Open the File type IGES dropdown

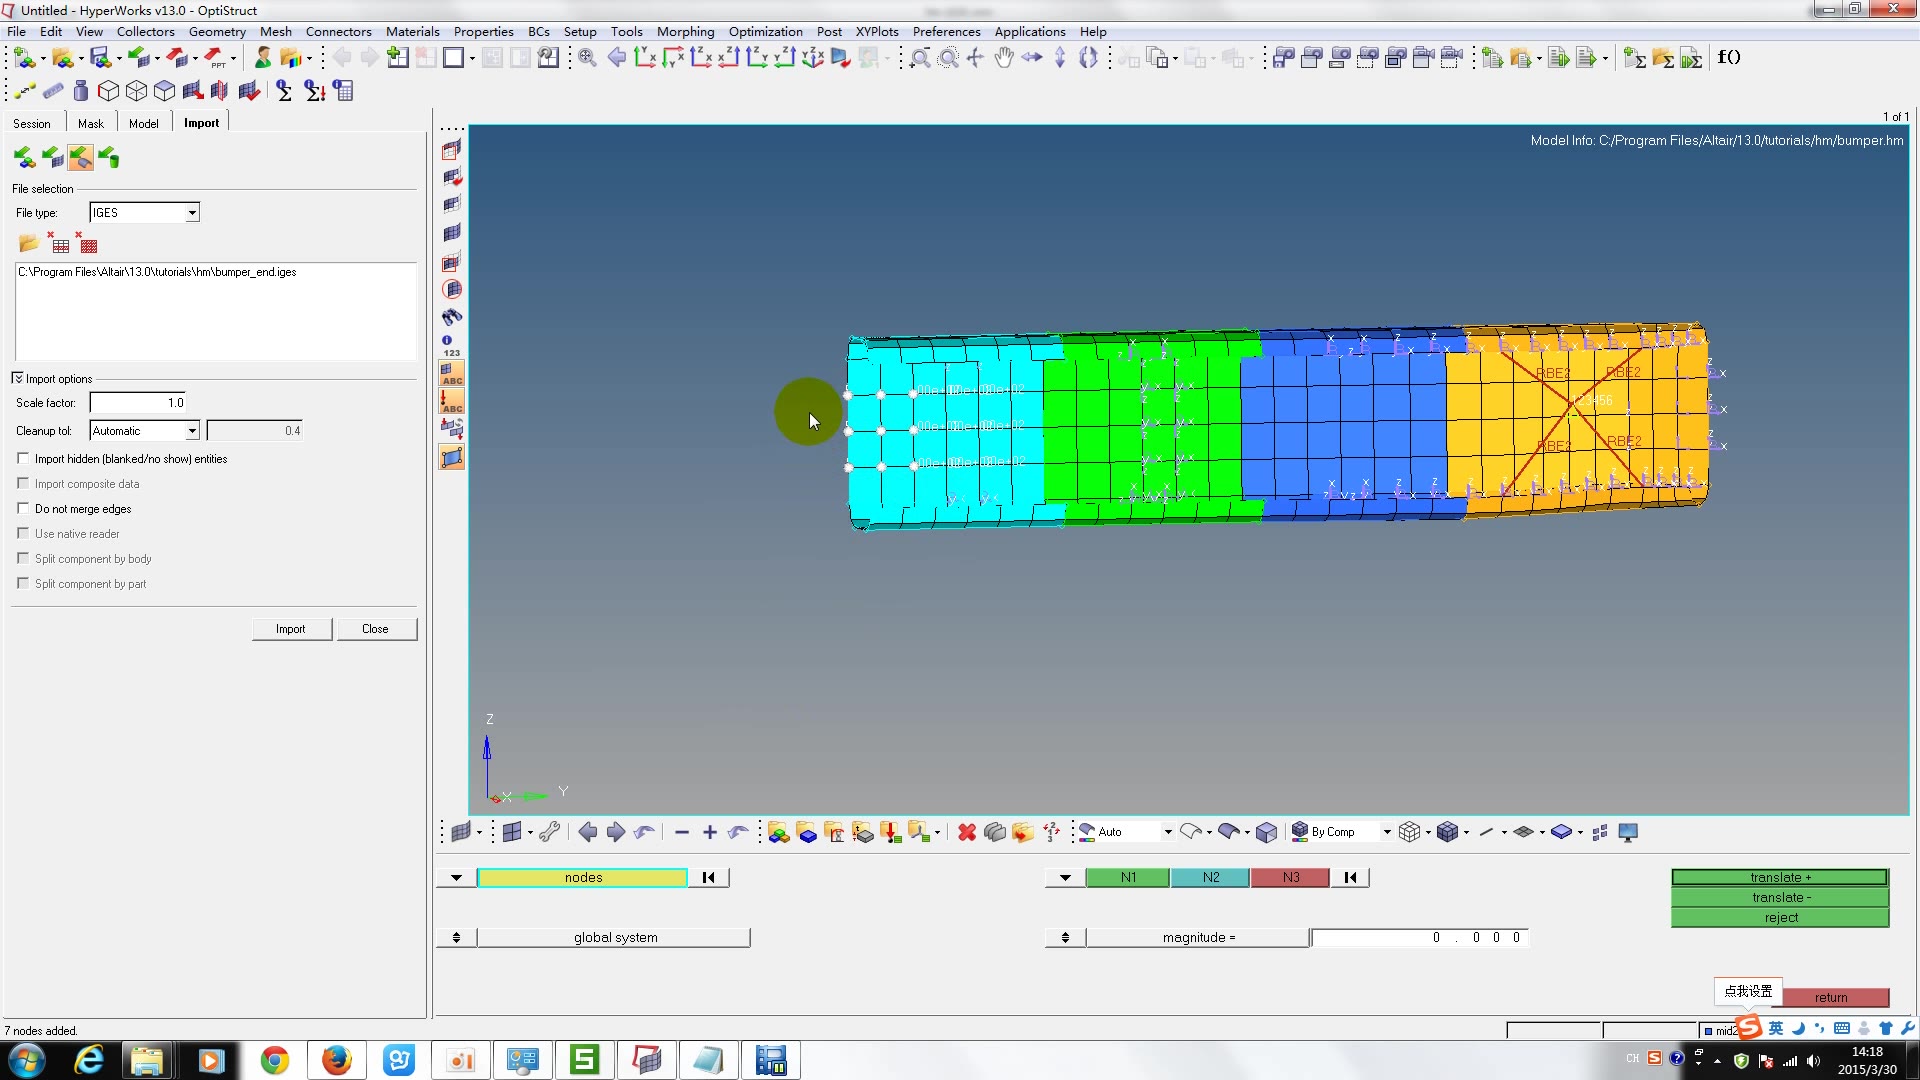pos(192,213)
